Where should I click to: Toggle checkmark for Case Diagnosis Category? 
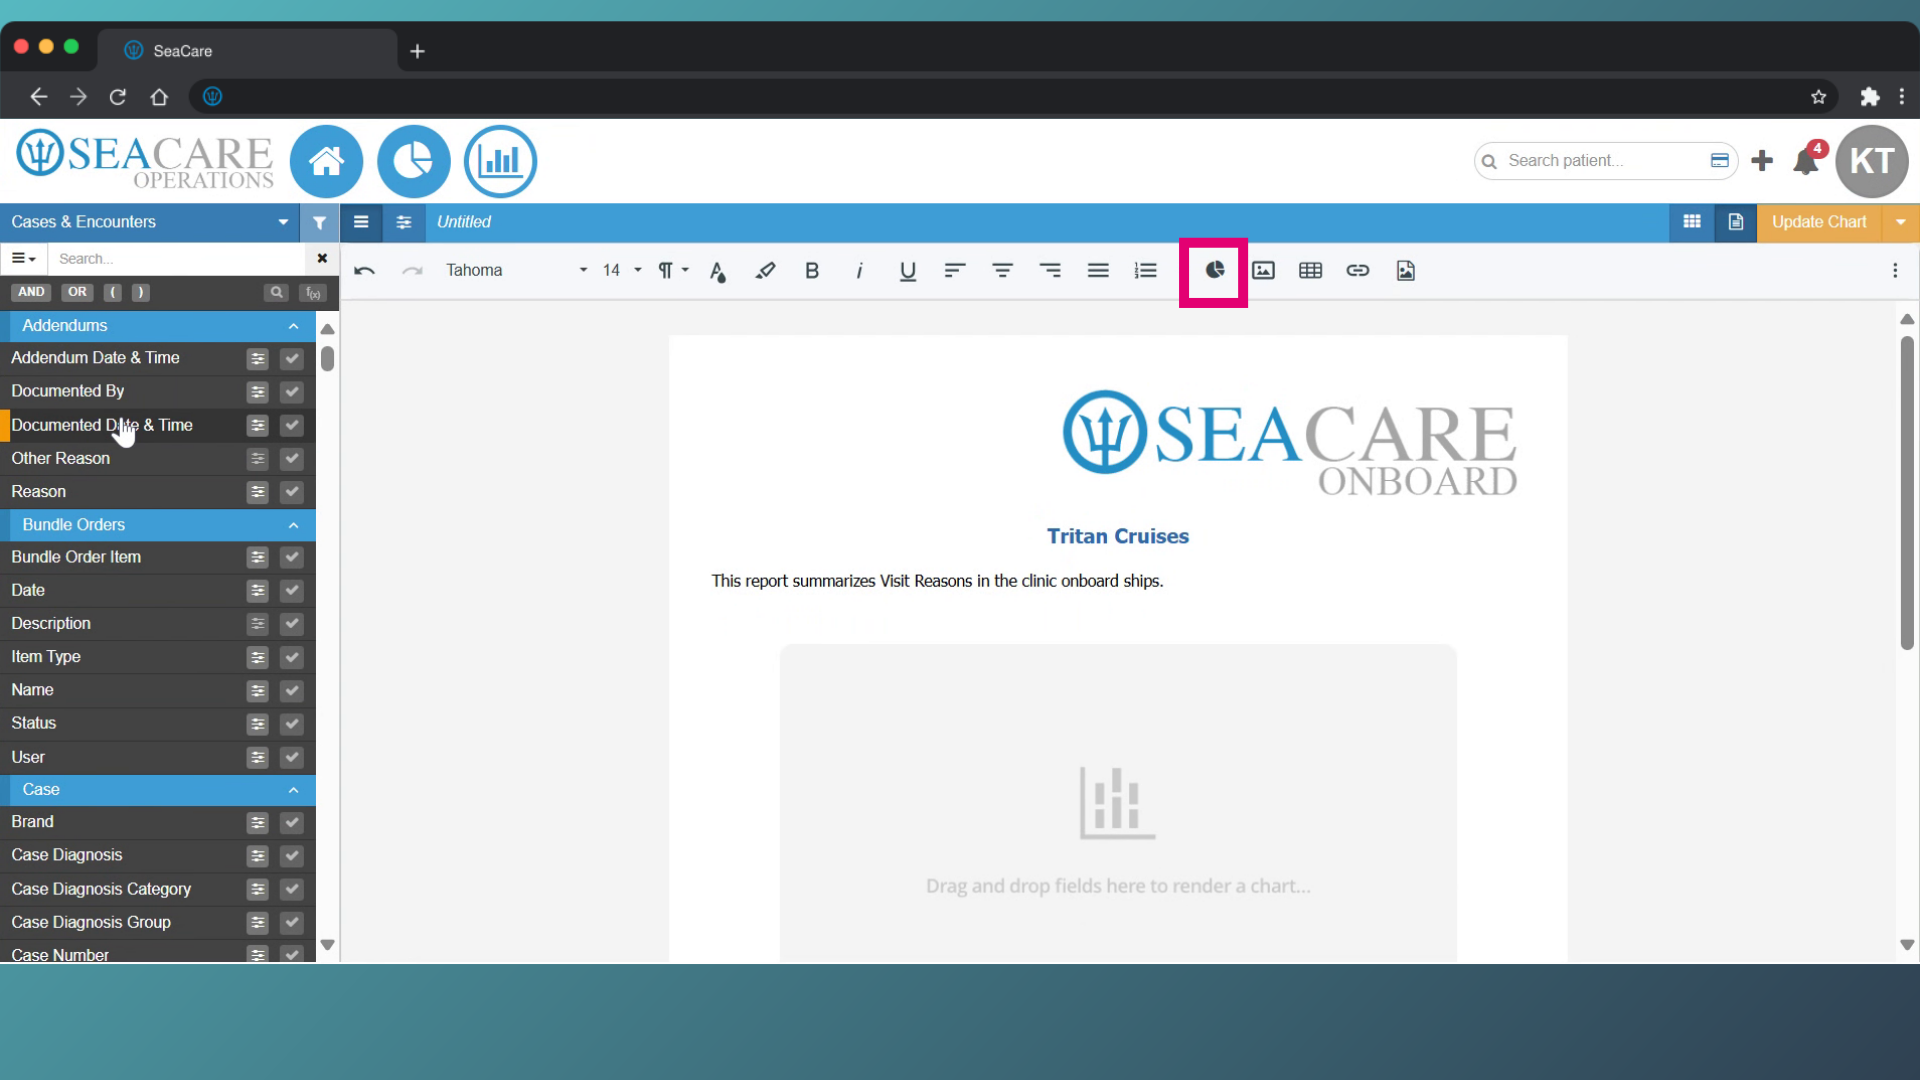(292, 889)
